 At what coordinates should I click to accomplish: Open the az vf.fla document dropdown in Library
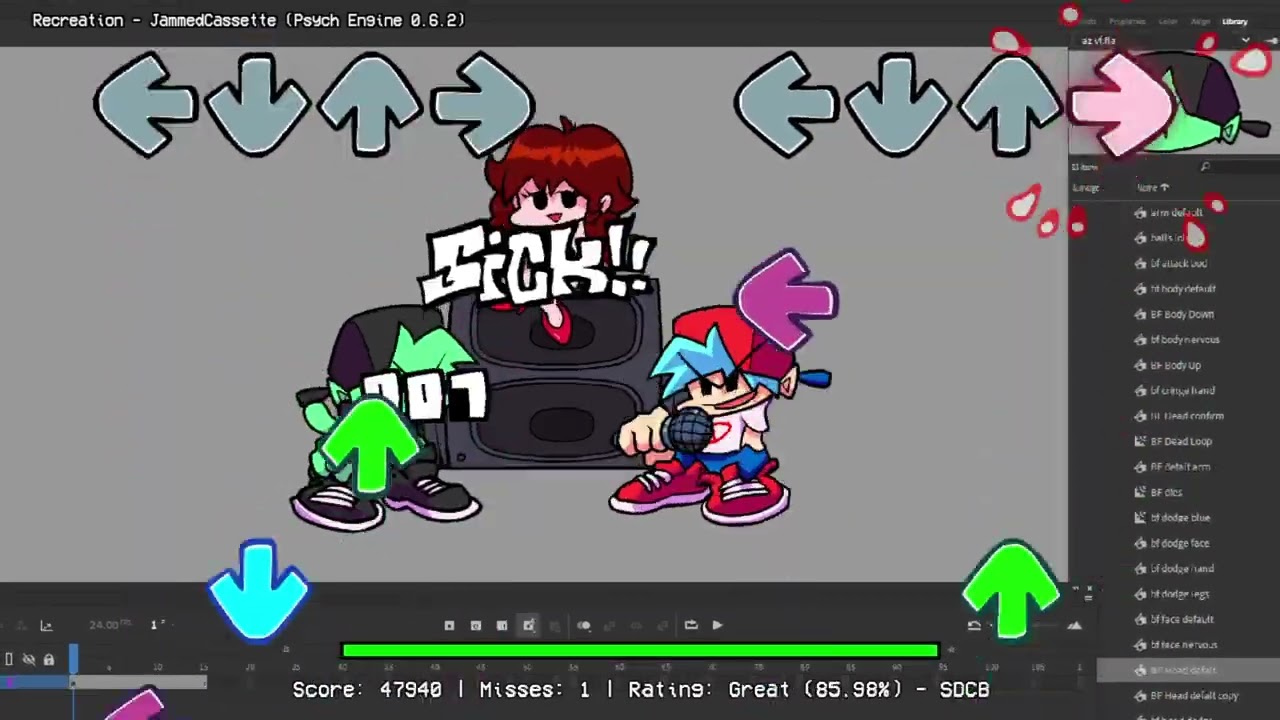point(1246,41)
